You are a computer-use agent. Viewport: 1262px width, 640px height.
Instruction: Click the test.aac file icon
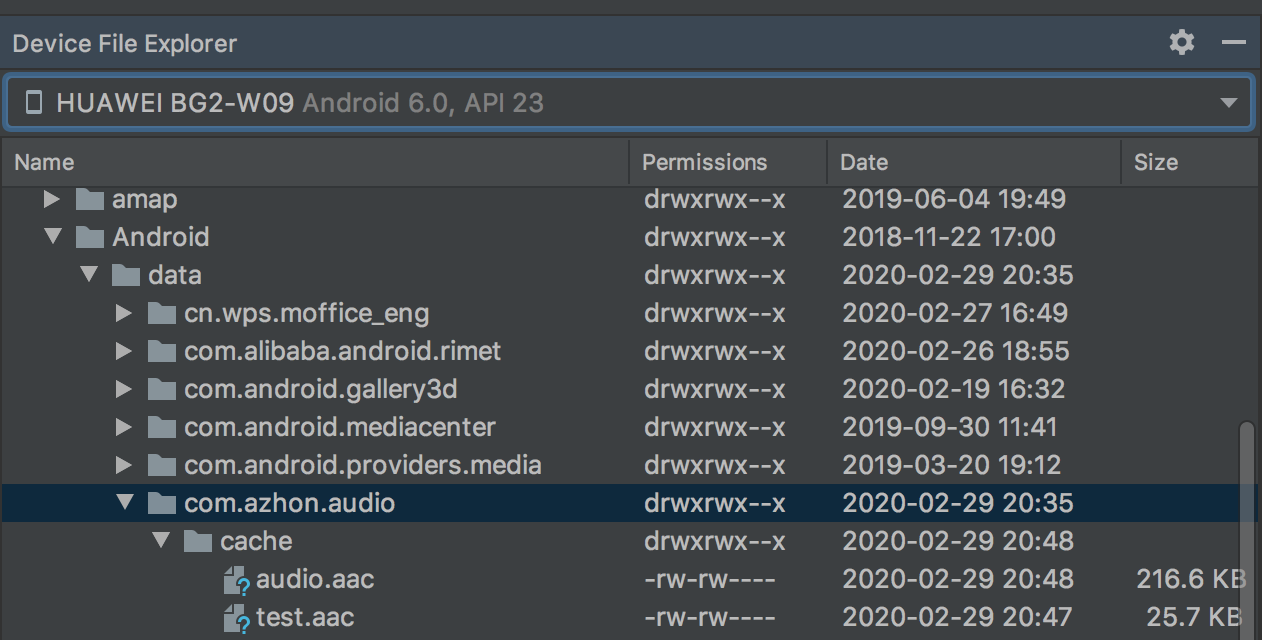[236, 618]
